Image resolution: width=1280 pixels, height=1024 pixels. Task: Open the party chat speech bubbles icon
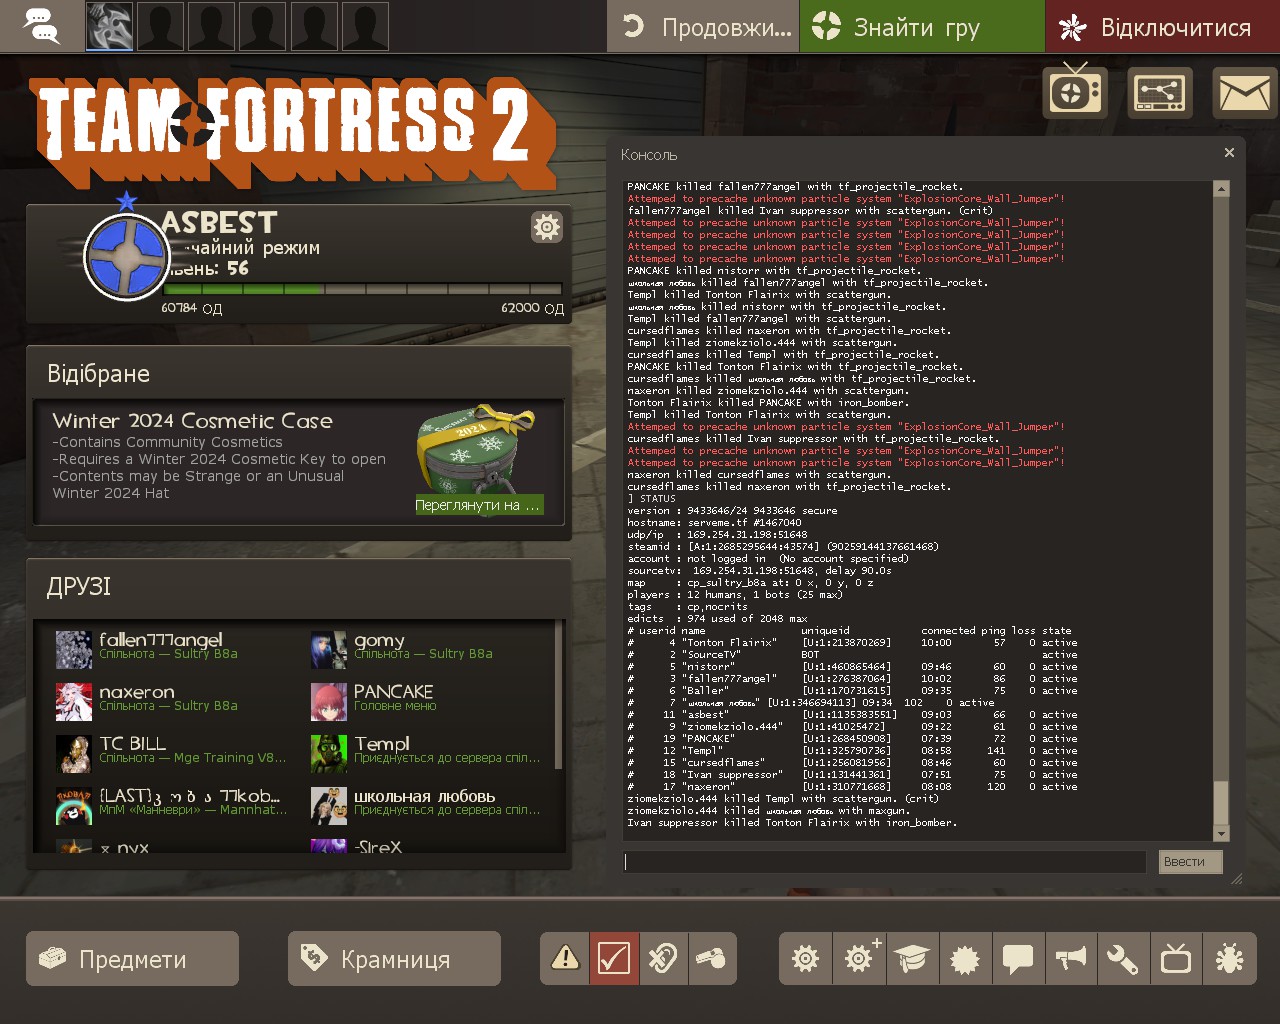coord(41,27)
